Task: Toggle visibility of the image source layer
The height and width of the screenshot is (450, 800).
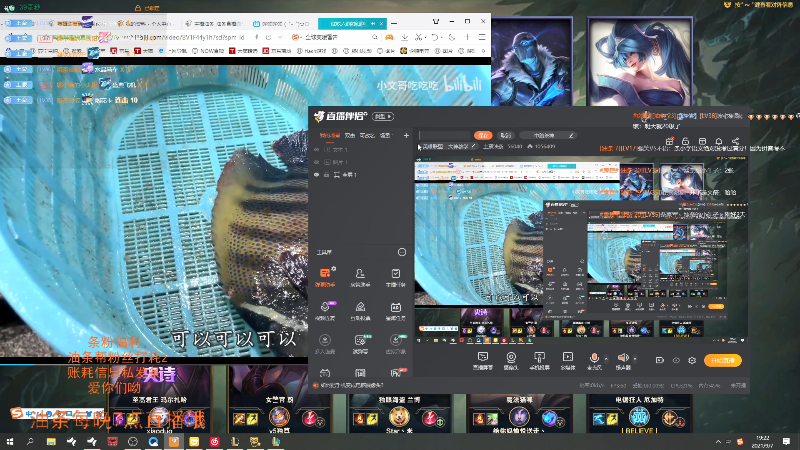Action: [x=316, y=162]
